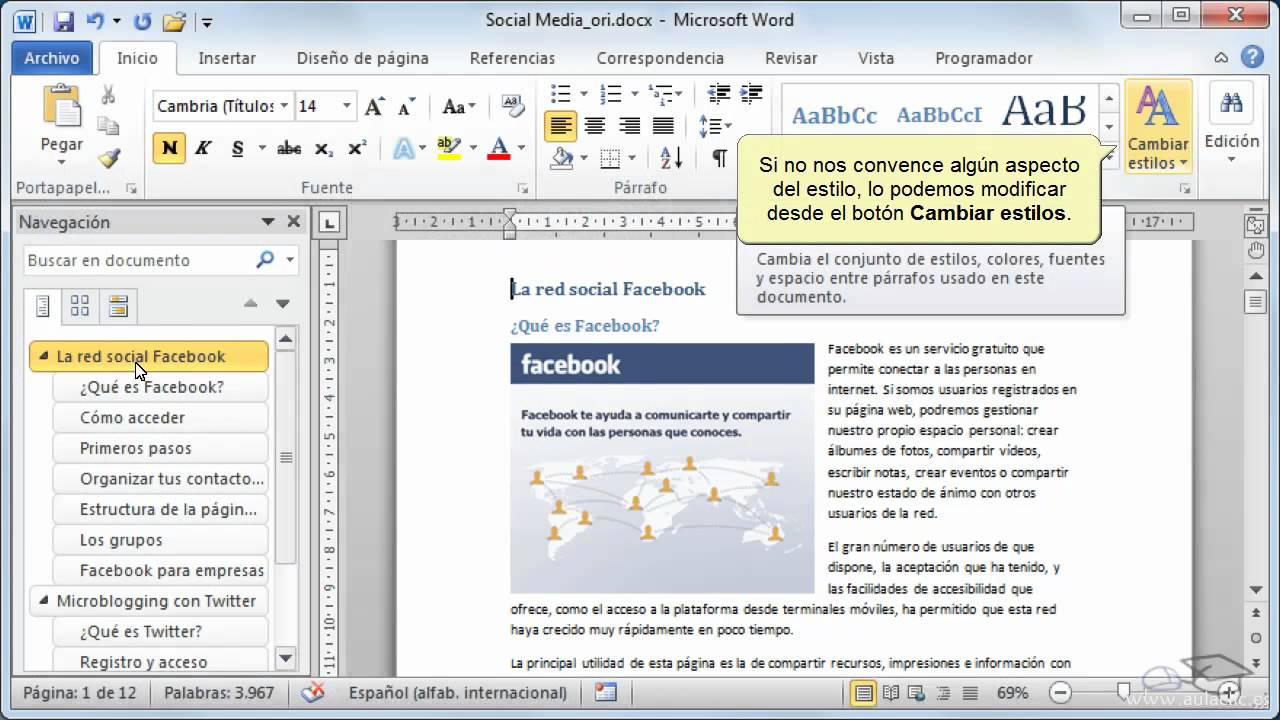Open text effects glowing A icon

tap(403, 149)
